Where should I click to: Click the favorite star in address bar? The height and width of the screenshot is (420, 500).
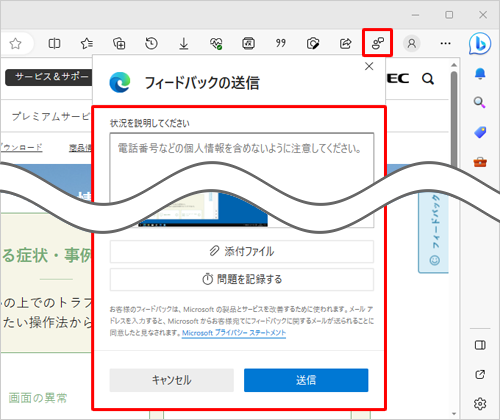15,44
